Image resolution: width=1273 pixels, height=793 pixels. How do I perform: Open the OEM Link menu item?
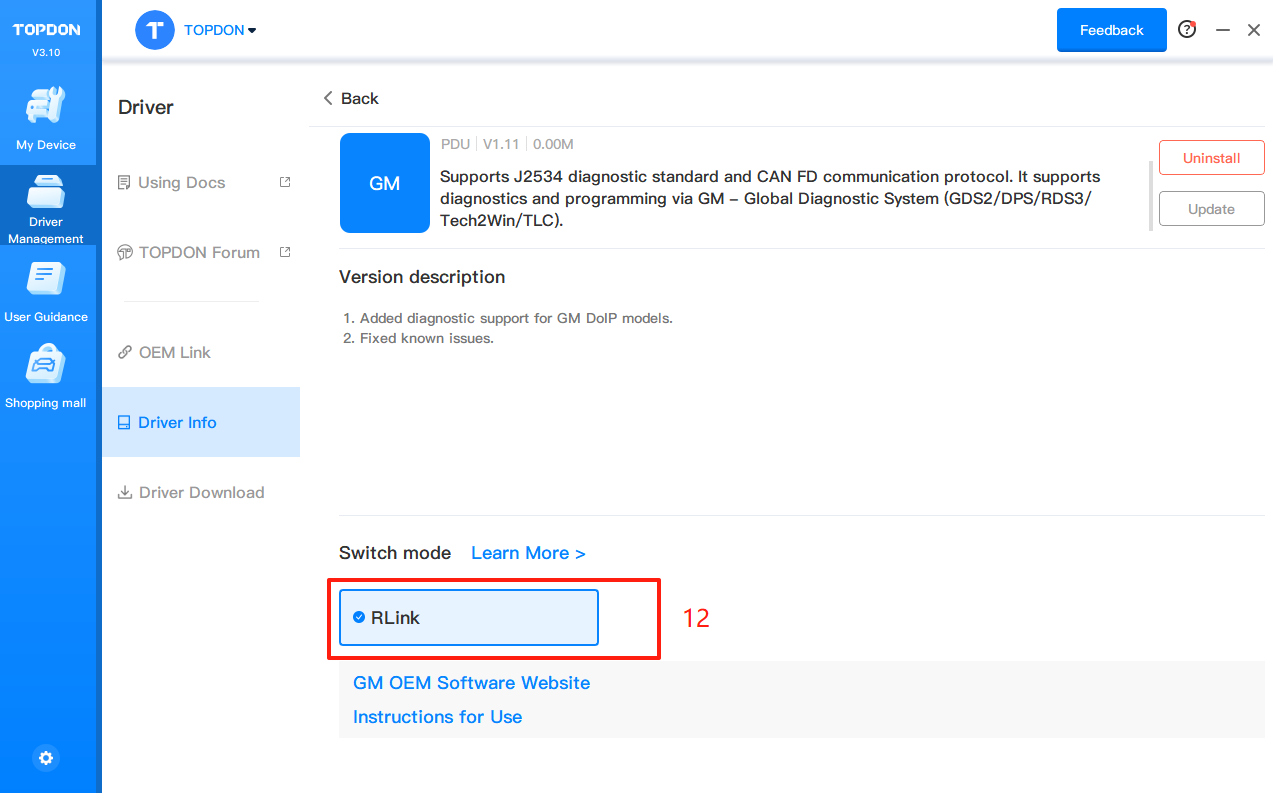point(174,352)
